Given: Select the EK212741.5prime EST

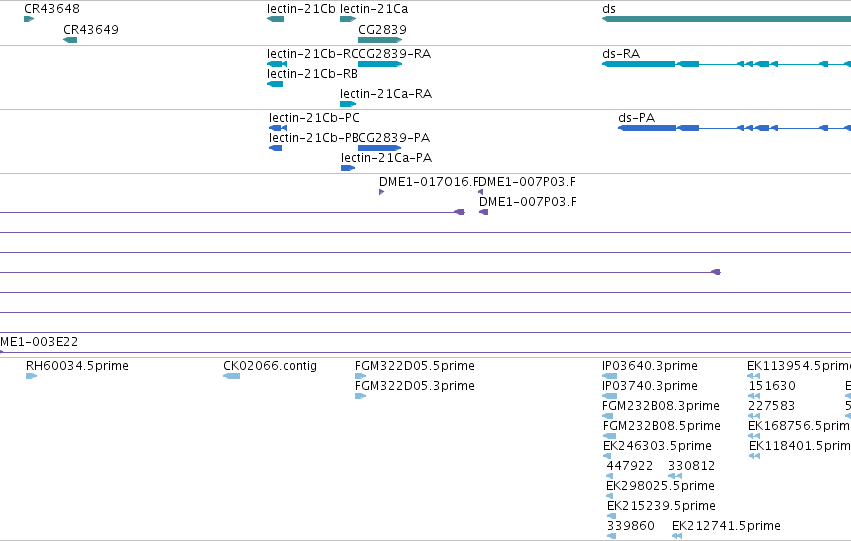Looking at the screenshot, I should pyautogui.click(x=677, y=537).
